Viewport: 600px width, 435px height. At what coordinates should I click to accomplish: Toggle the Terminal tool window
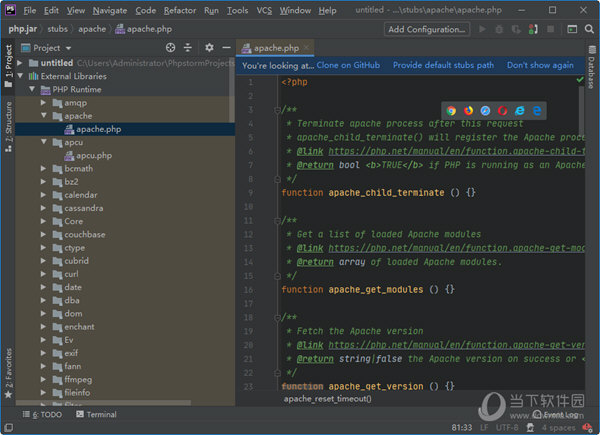[96, 414]
